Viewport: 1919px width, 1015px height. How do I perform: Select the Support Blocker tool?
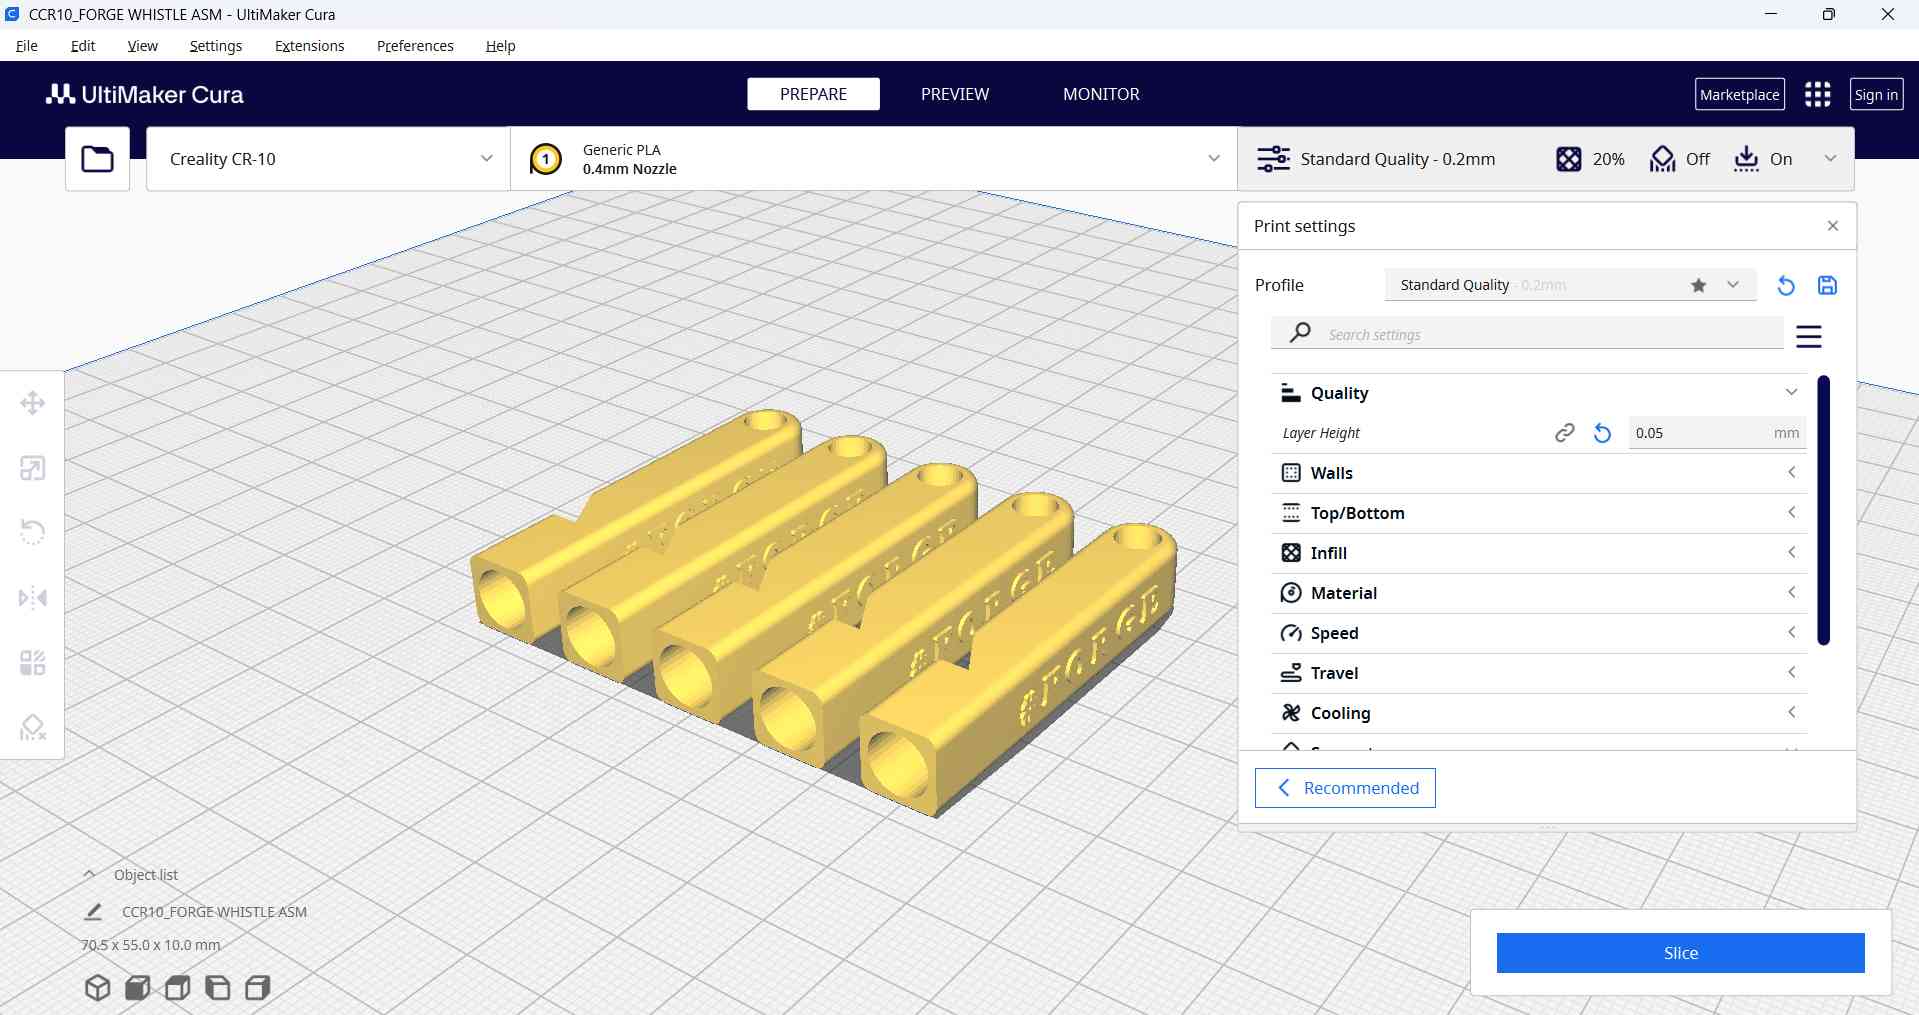33,727
